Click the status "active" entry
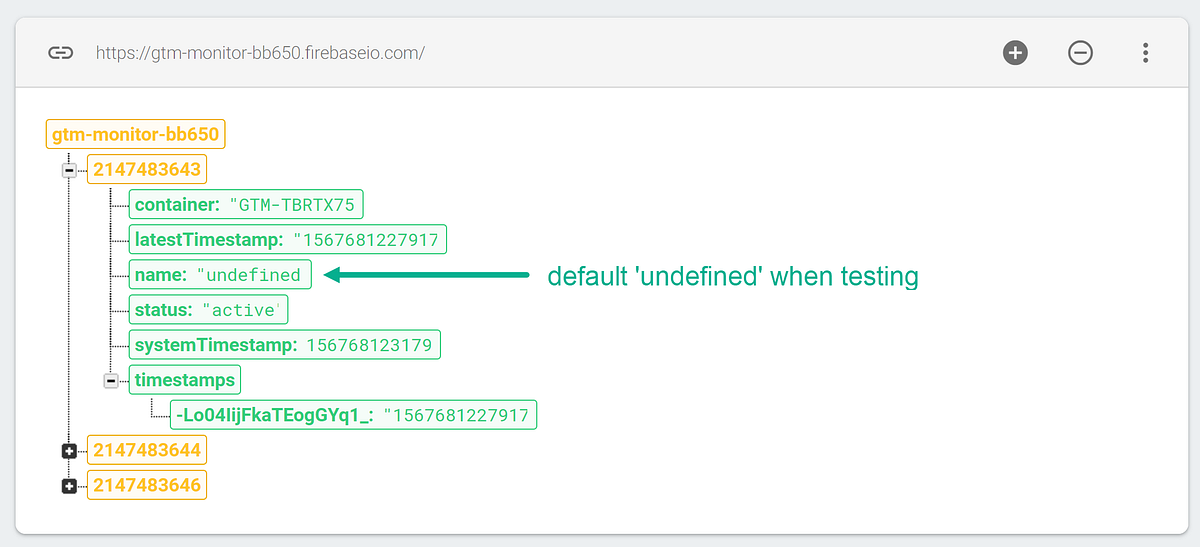The height and width of the screenshot is (547, 1200). coord(208,309)
